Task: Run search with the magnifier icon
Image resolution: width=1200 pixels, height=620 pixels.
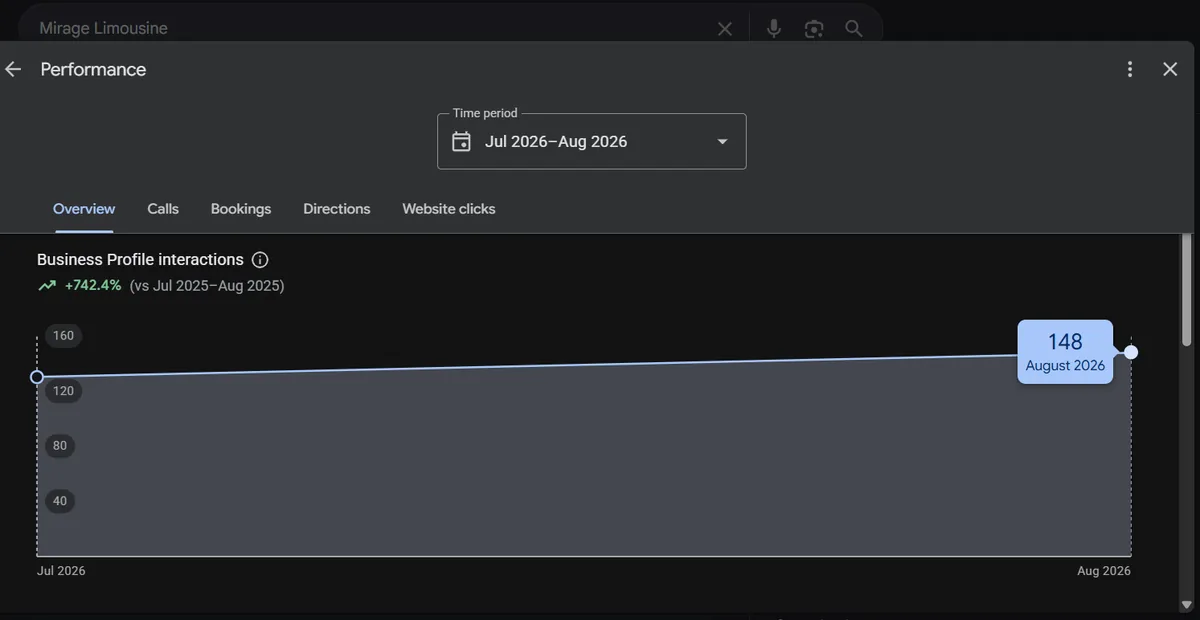Action: pyautogui.click(x=854, y=29)
